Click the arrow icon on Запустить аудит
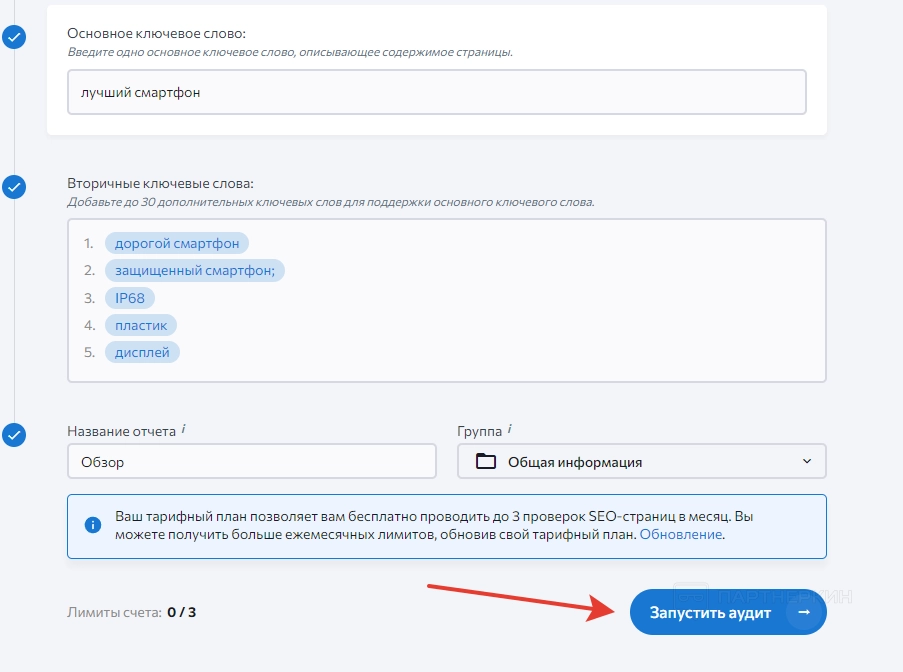This screenshot has width=903, height=672. [x=803, y=612]
